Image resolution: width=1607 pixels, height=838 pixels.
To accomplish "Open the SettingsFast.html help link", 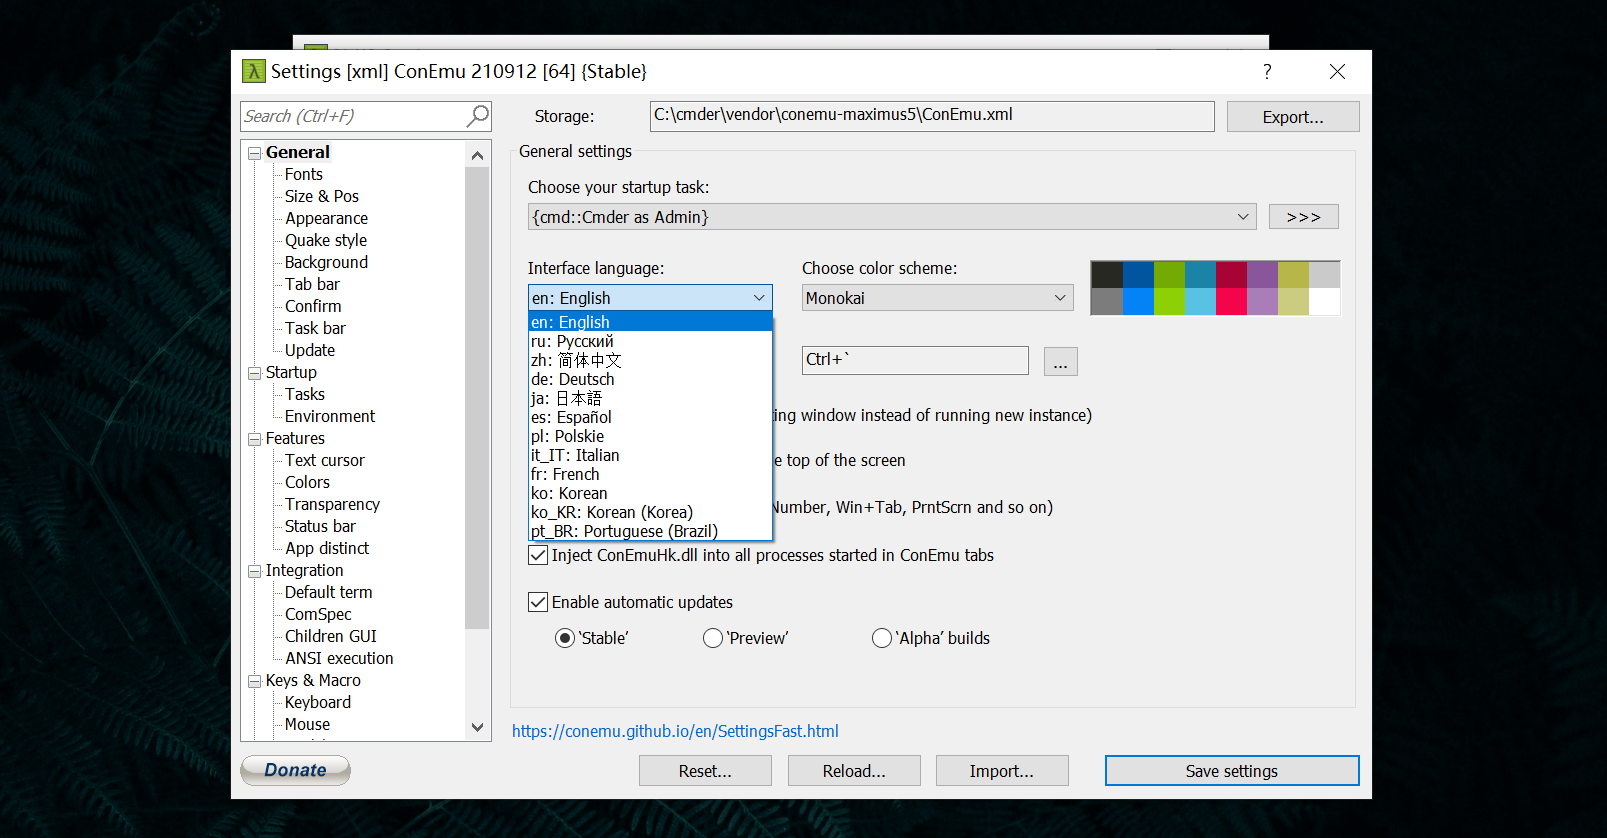I will click(x=675, y=731).
